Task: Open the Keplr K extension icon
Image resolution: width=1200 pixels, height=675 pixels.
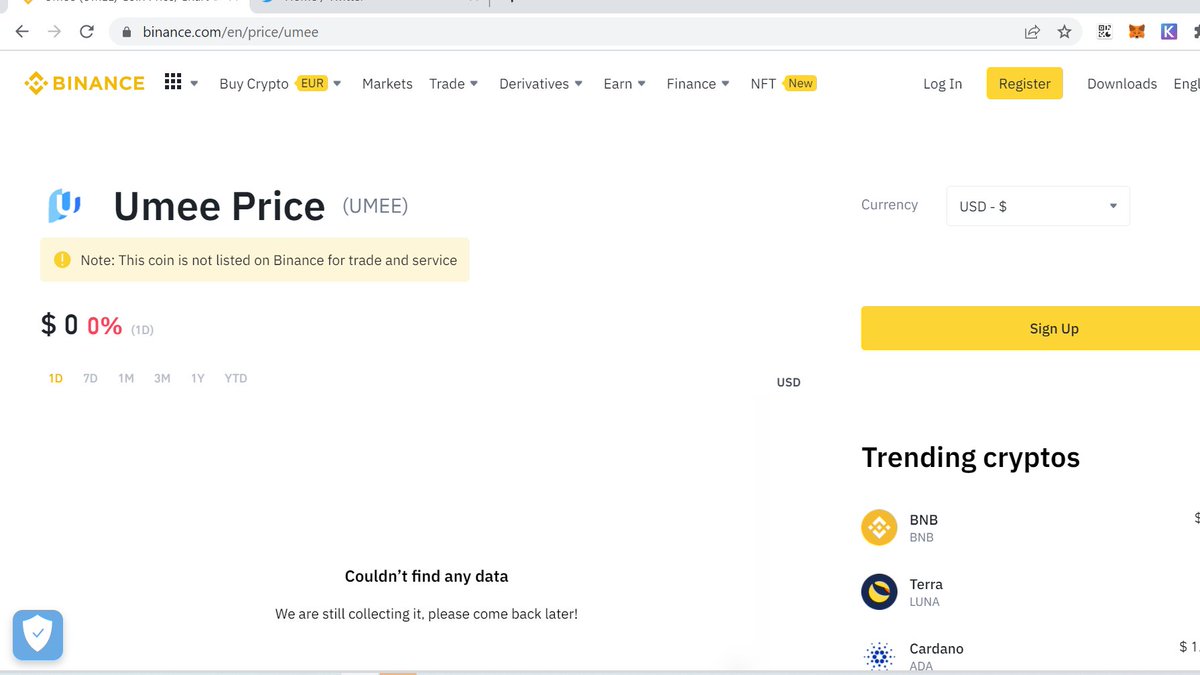Action: point(1169,32)
